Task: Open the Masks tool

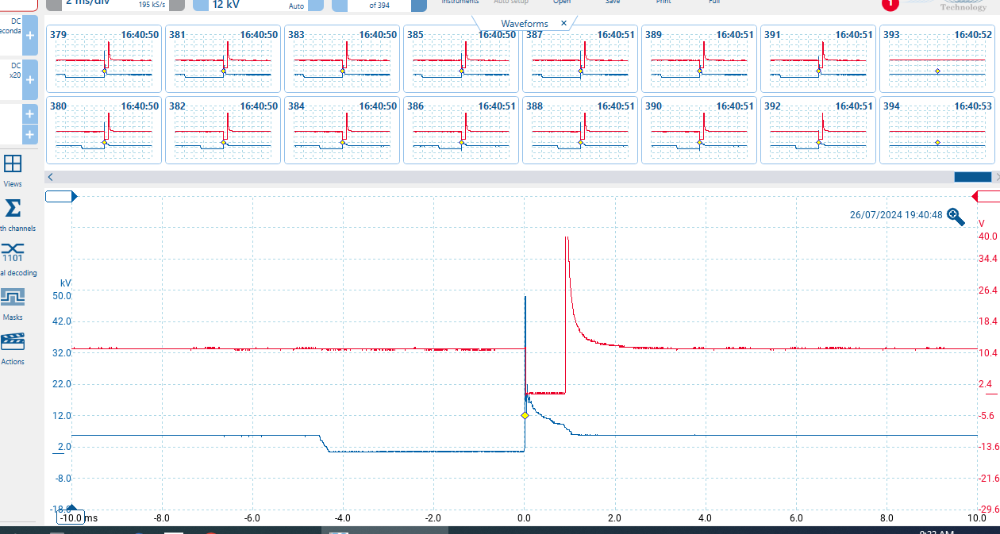Action: coord(14,297)
